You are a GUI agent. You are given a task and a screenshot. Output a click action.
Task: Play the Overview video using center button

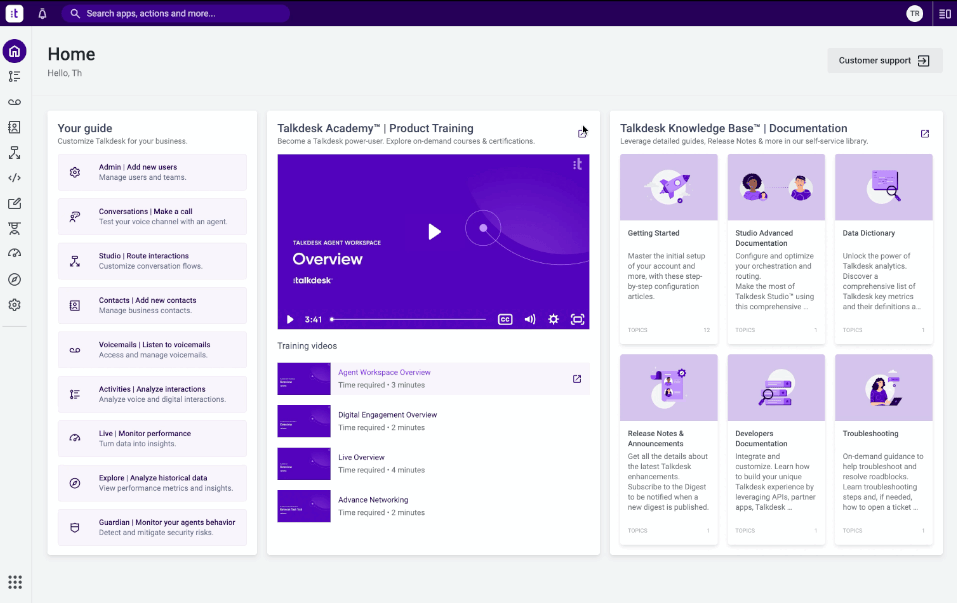tap(434, 232)
